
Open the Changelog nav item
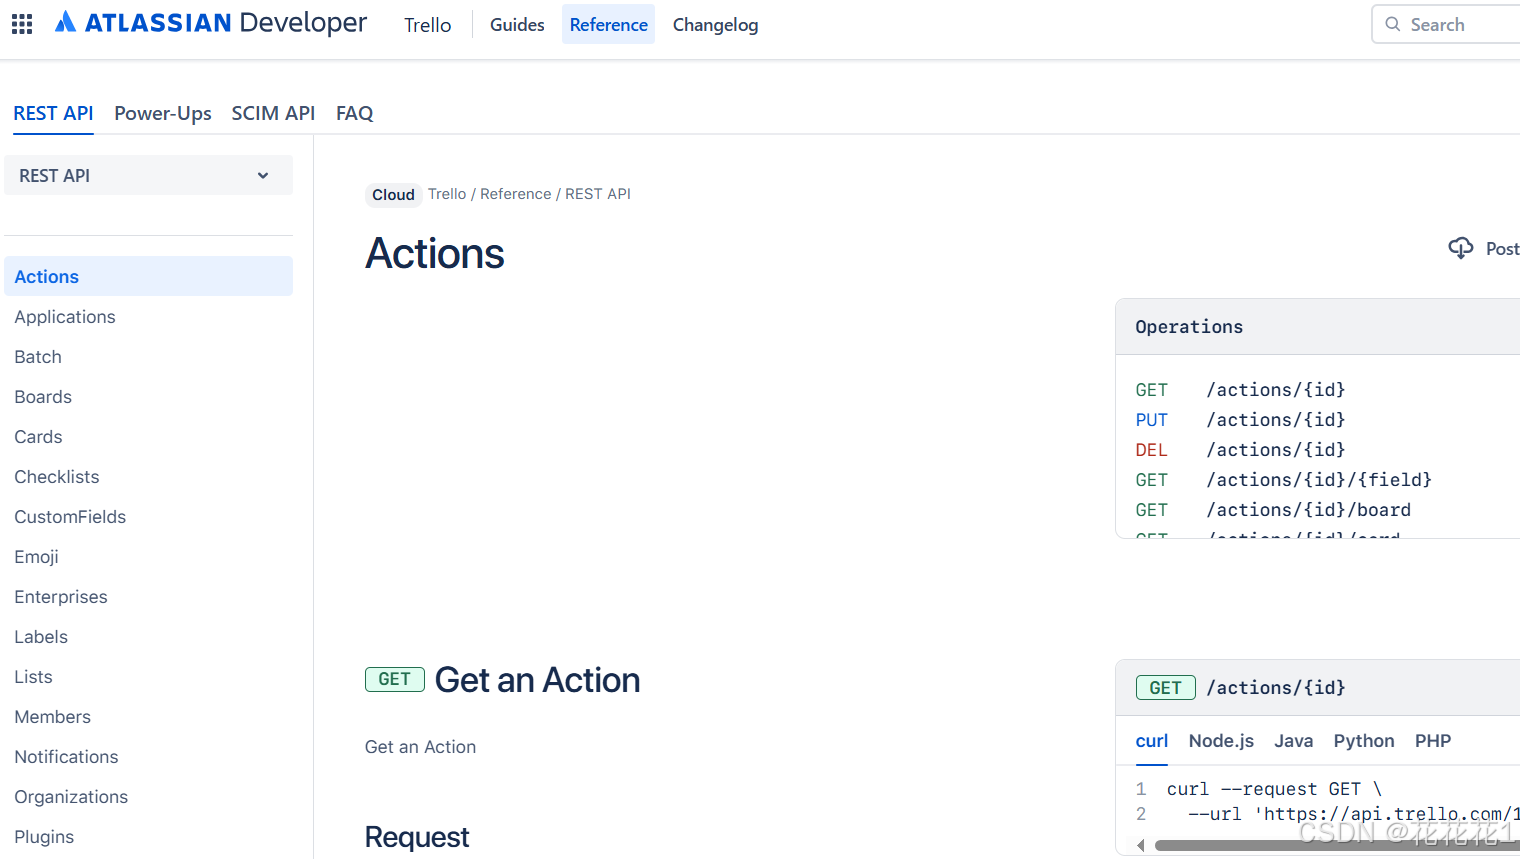pos(716,25)
